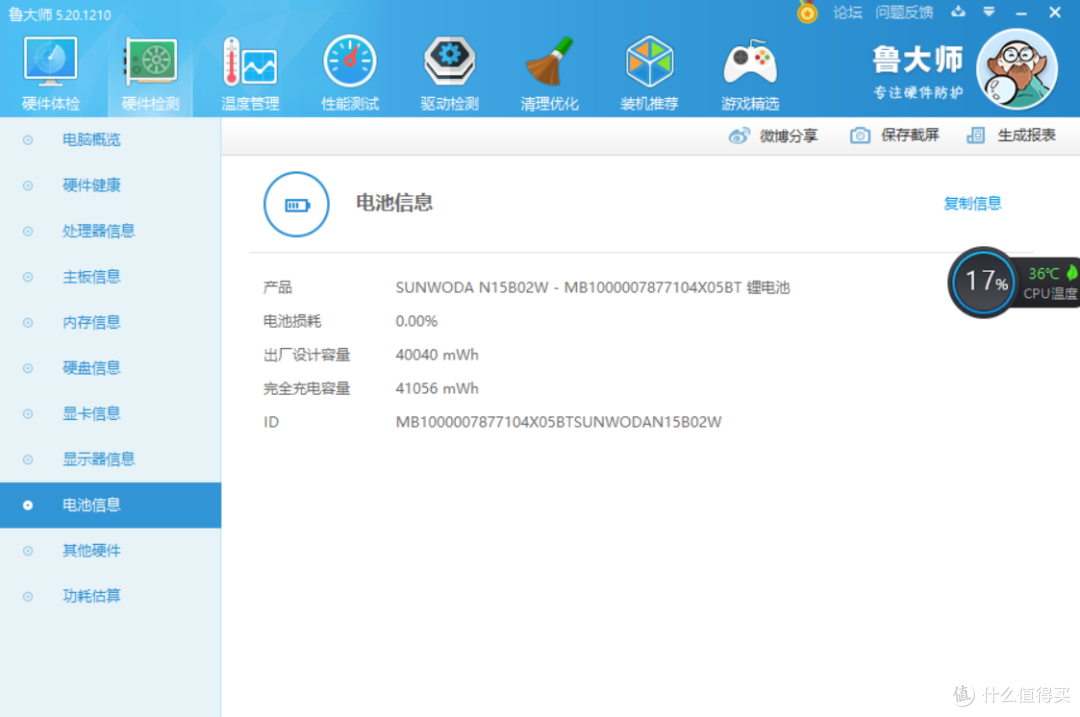The height and width of the screenshot is (717, 1080).
Task: Click the 完全充电容量 field label
Action: pos(307,388)
